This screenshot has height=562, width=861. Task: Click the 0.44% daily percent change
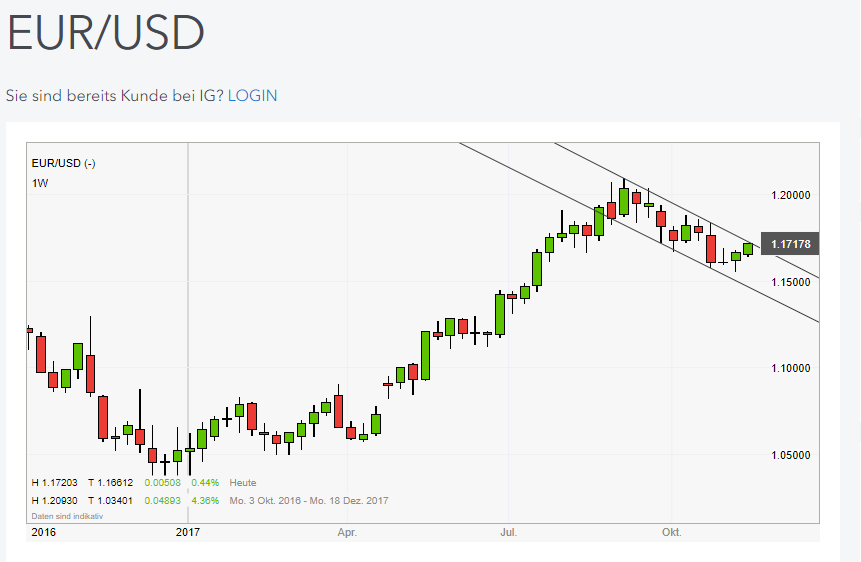pyautogui.click(x=205, y=482)
